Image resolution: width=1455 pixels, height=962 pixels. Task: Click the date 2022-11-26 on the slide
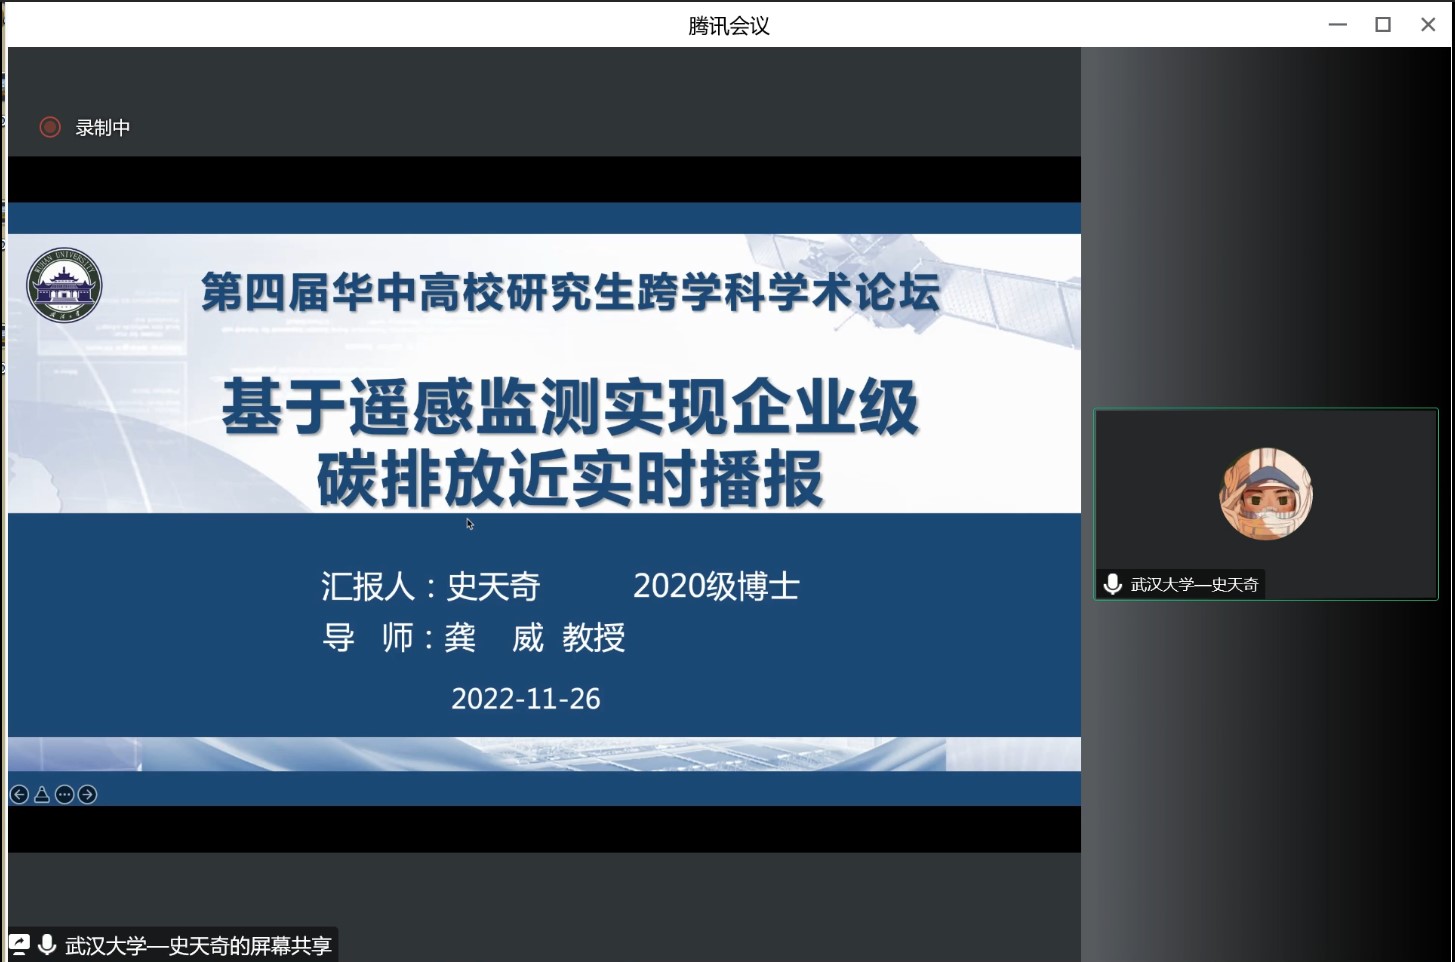click(x=526, y=699)
